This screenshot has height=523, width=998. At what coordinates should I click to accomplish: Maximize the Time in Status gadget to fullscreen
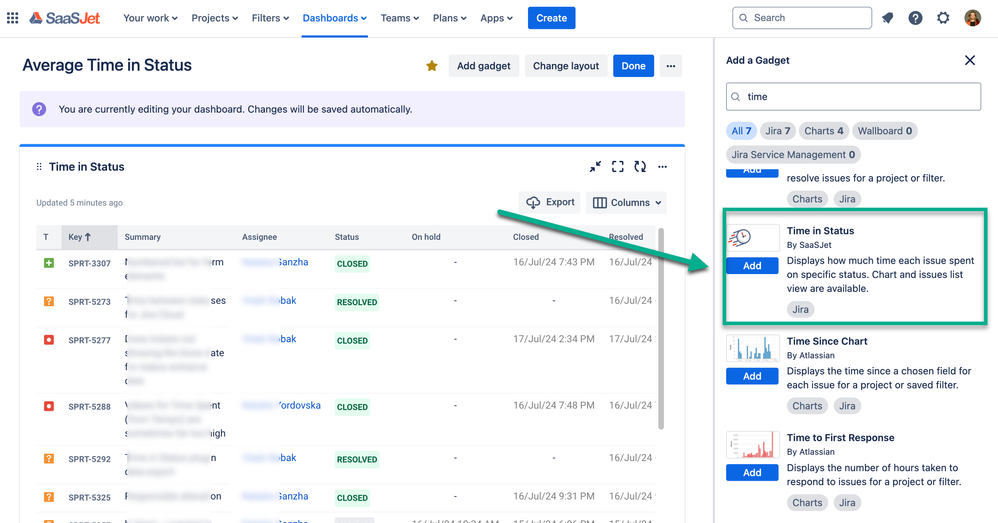click(618, 167)
